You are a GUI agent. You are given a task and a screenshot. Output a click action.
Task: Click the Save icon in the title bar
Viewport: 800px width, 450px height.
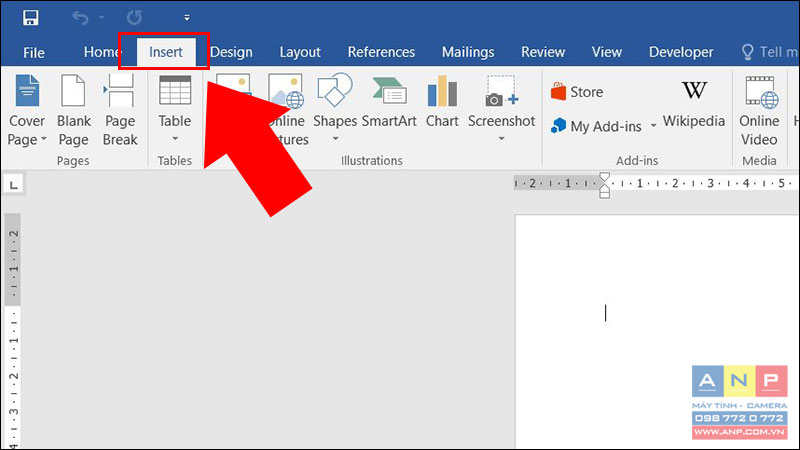point(31,18)
